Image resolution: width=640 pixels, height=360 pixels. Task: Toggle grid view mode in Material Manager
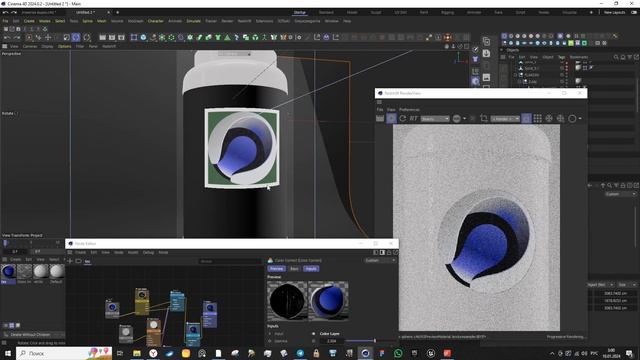point(11,325)
